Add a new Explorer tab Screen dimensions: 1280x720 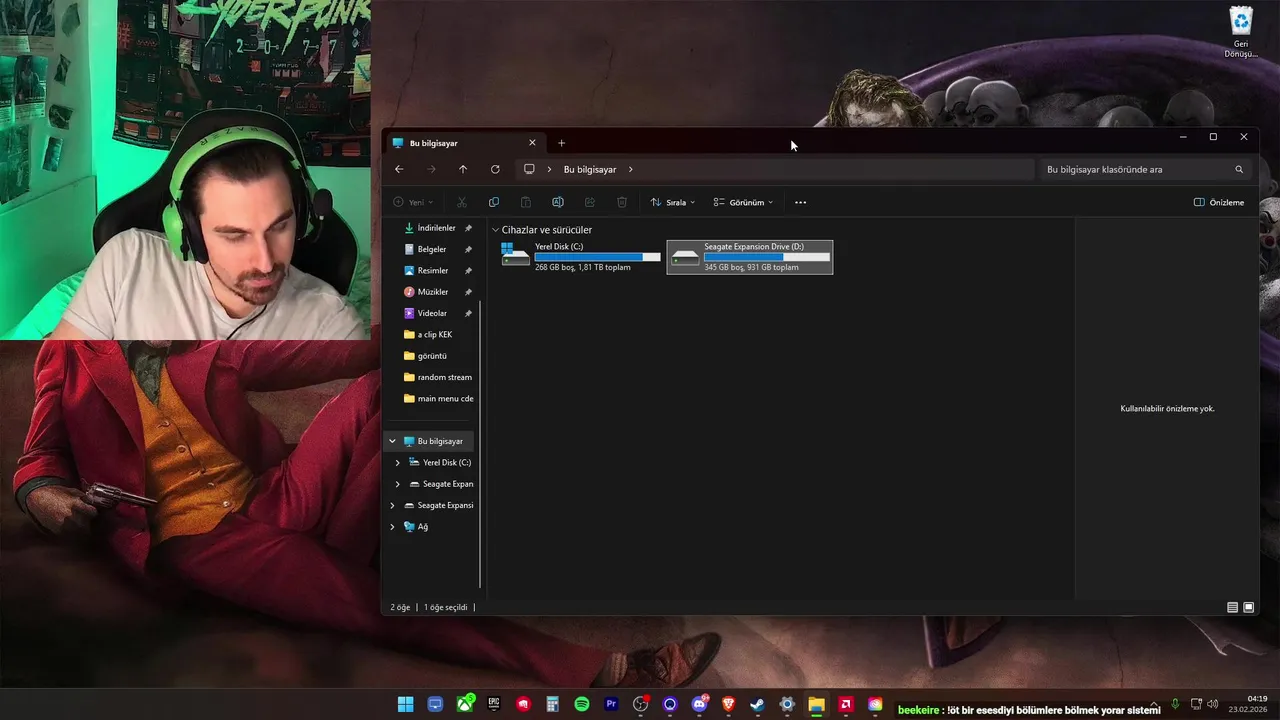(561, 143)
